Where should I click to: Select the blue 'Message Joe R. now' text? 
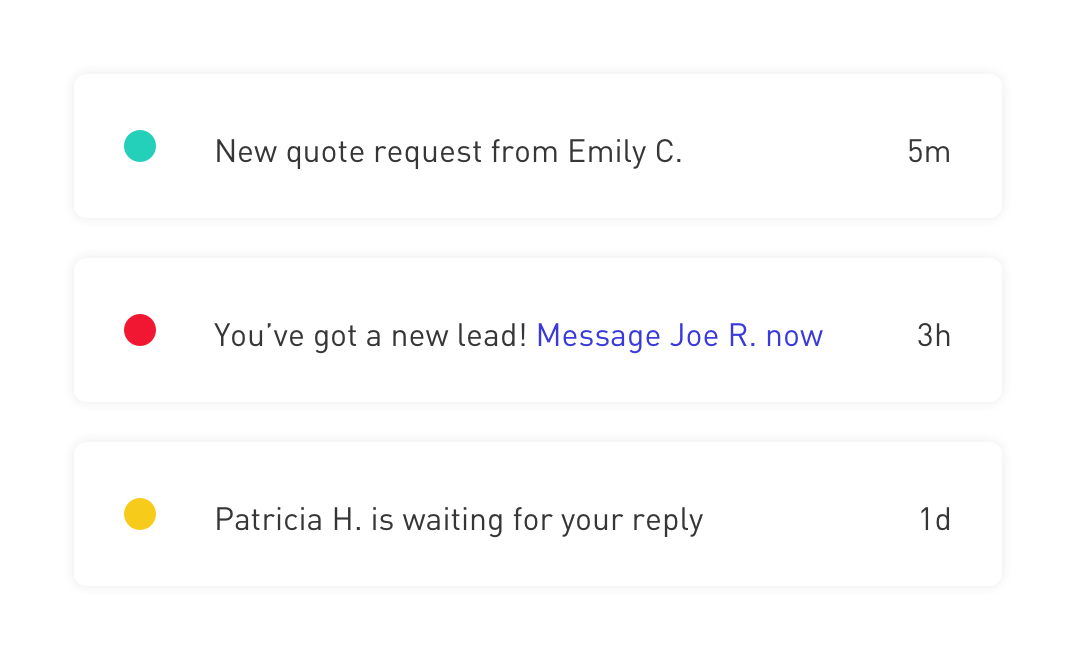(679, 335)
